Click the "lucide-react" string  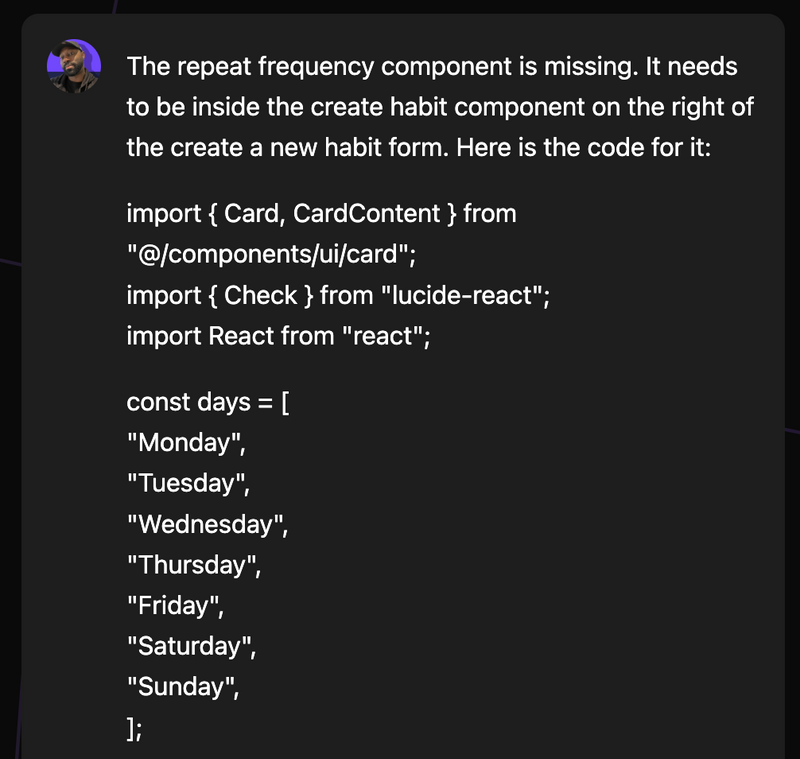tap(461, 295)
